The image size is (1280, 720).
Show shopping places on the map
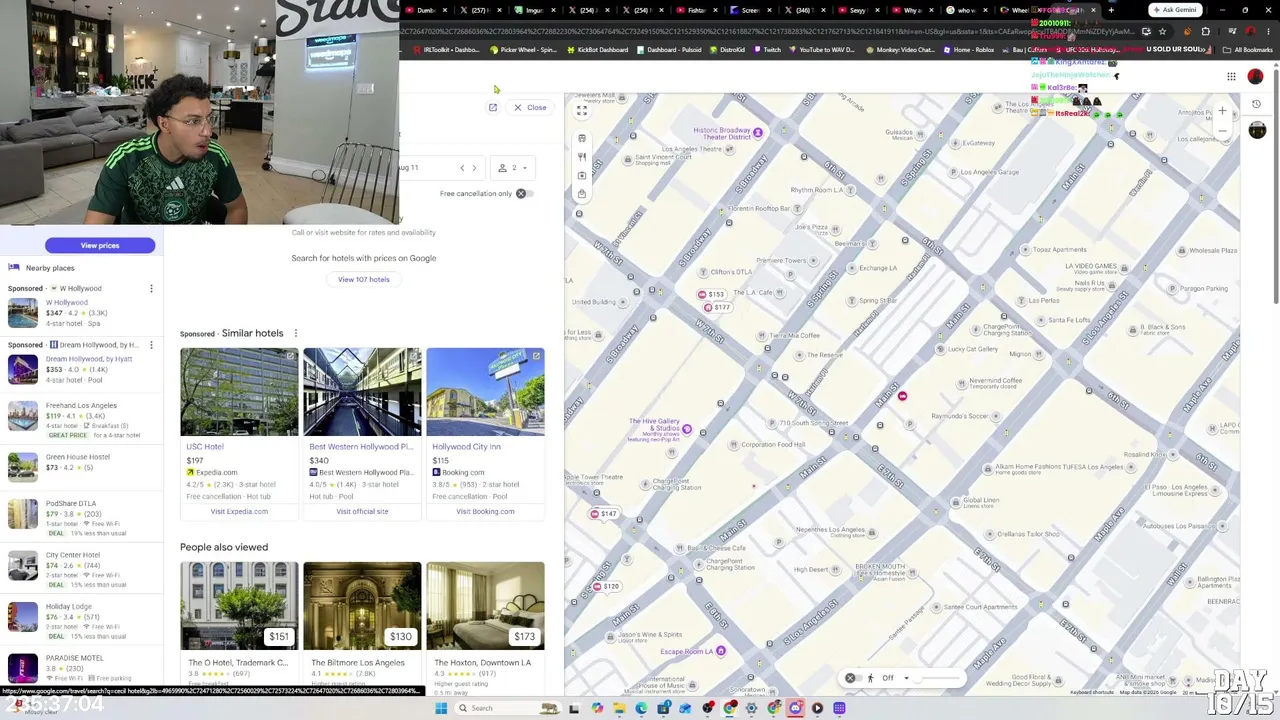(582, 194)
